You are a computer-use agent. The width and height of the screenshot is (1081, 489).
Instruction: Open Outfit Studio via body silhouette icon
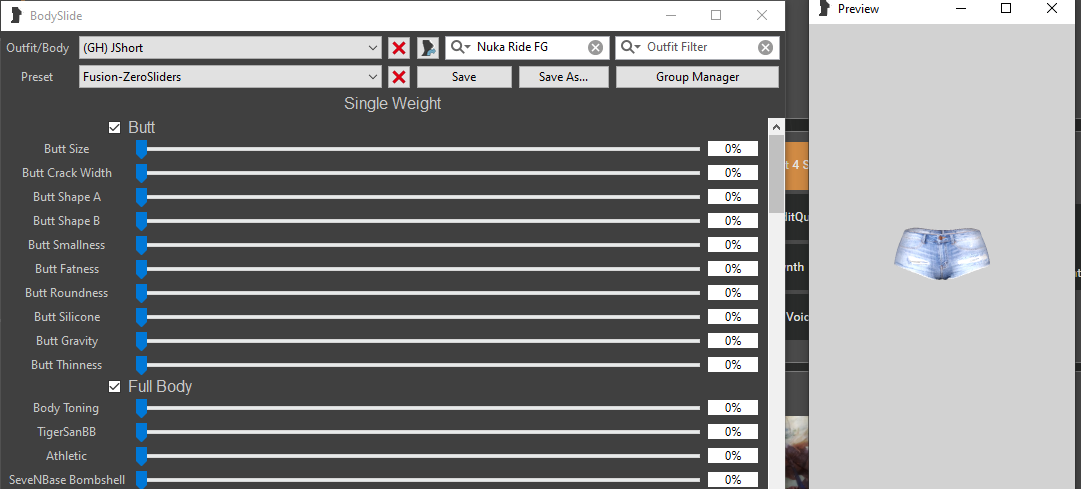click(x=428, y=48)
